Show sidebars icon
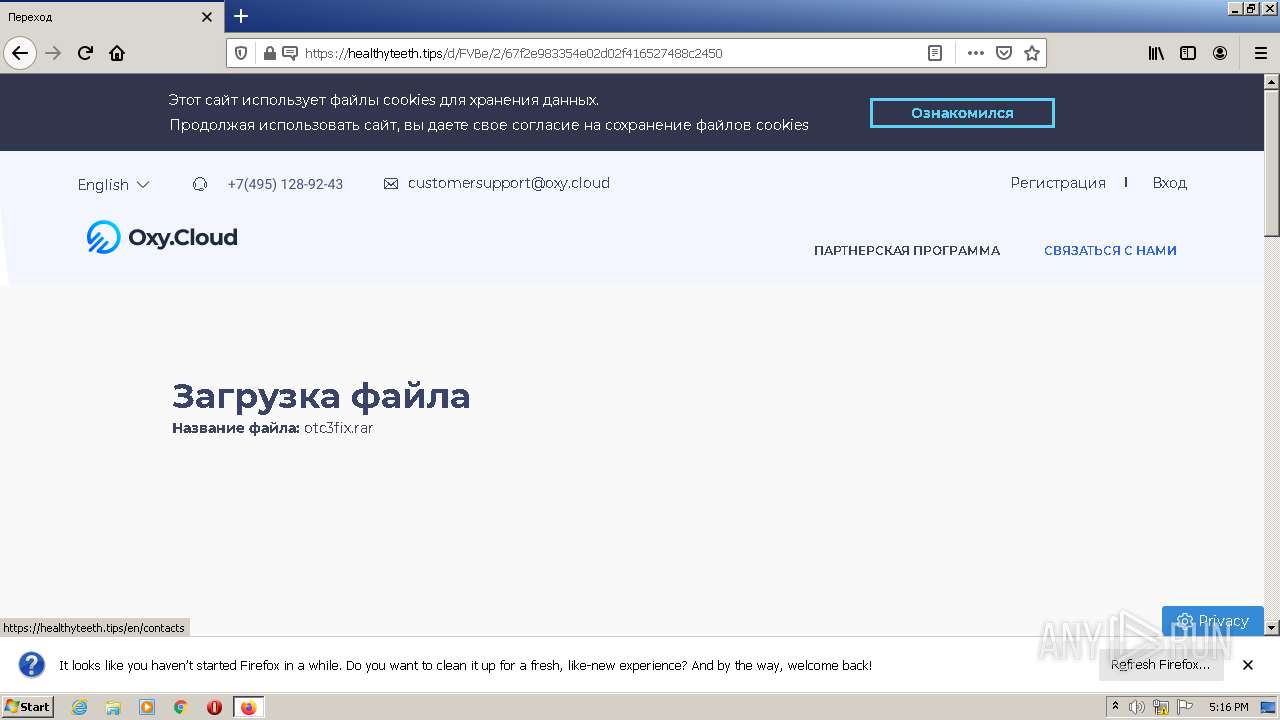 (1188, 53)
